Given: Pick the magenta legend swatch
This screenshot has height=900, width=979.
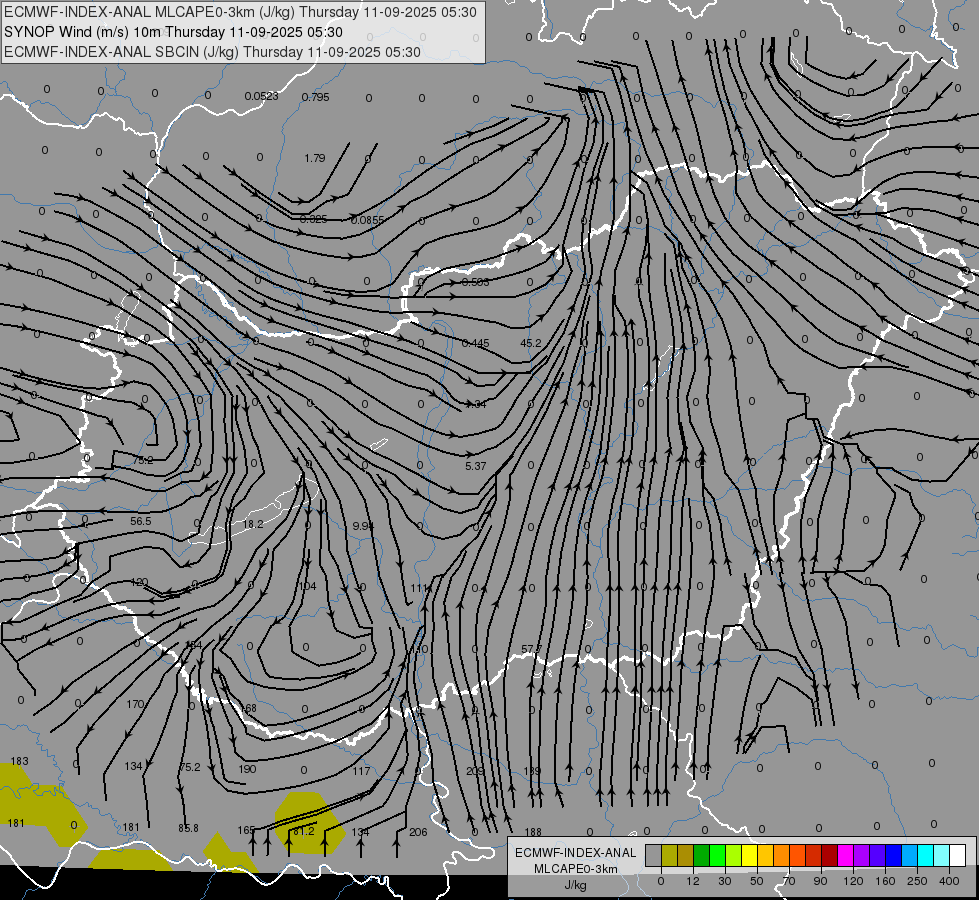Looking at the screenshot, I should click(846, 855).
